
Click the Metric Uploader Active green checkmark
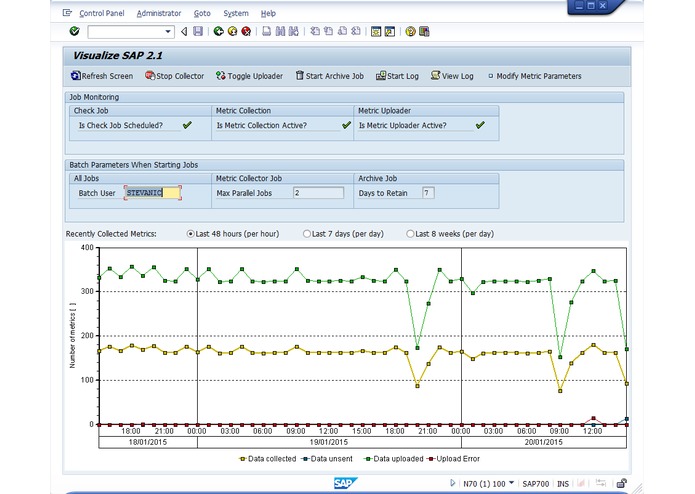pos(480,125)
